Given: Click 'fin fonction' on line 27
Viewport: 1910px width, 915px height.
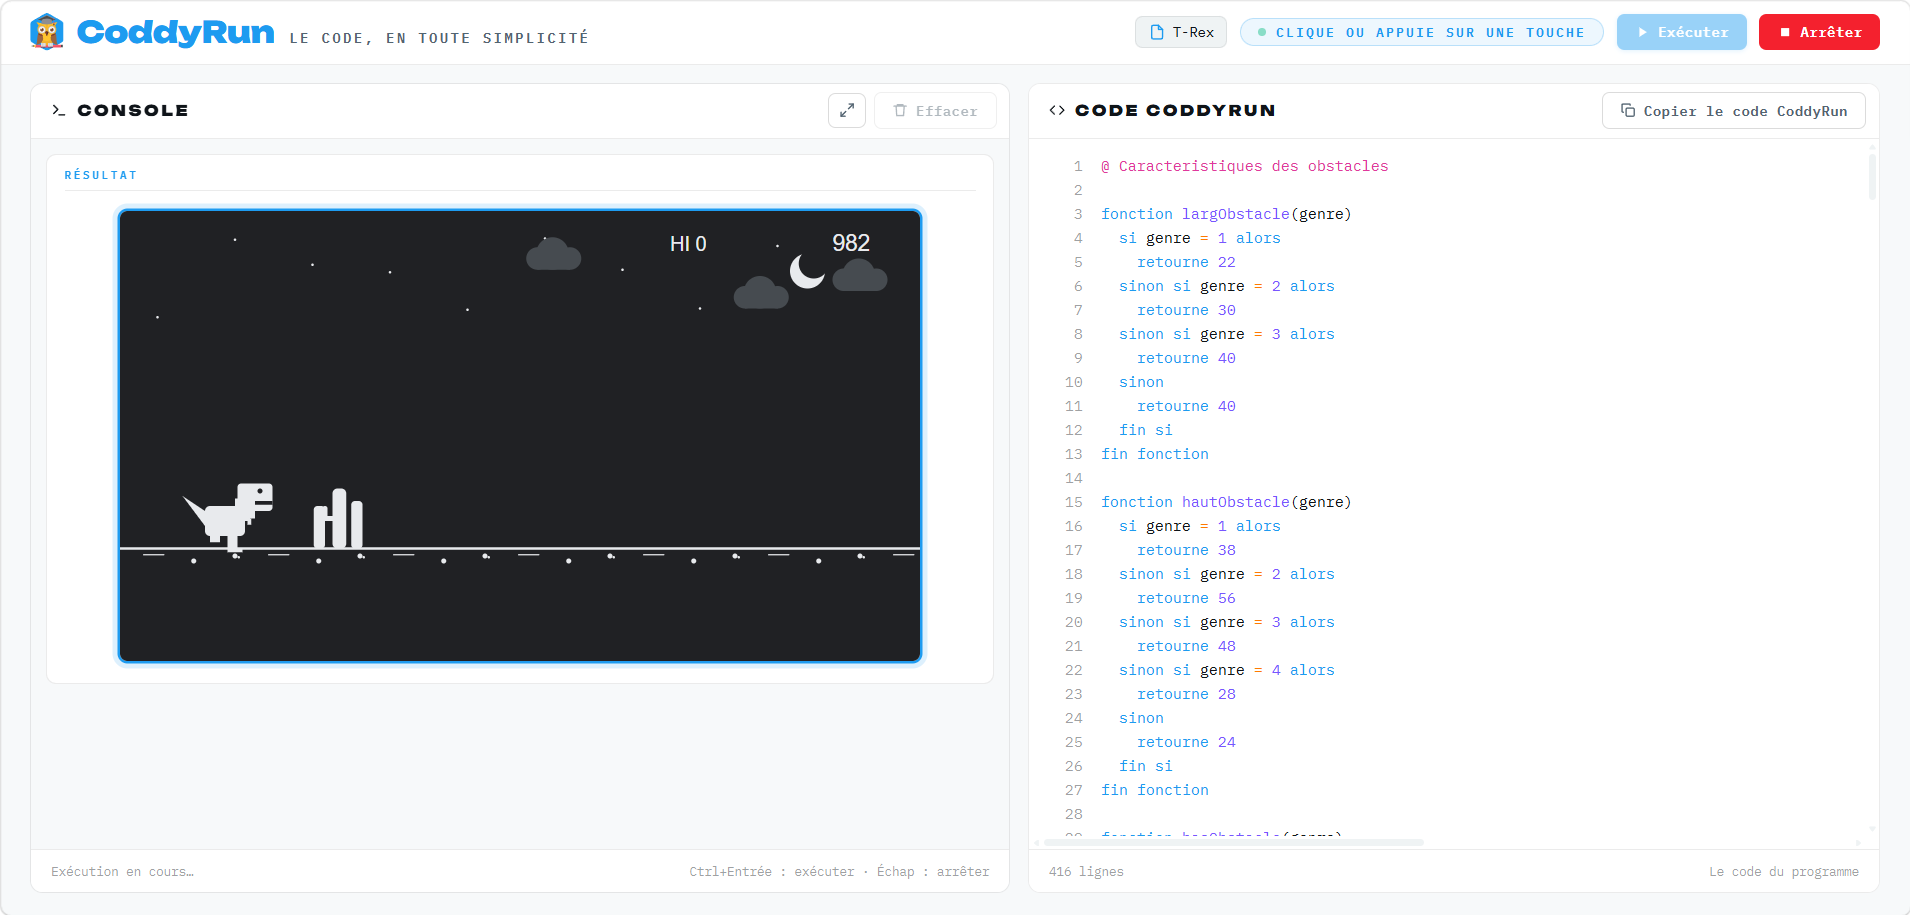Looking at the screenshot, I should 1155,790.
